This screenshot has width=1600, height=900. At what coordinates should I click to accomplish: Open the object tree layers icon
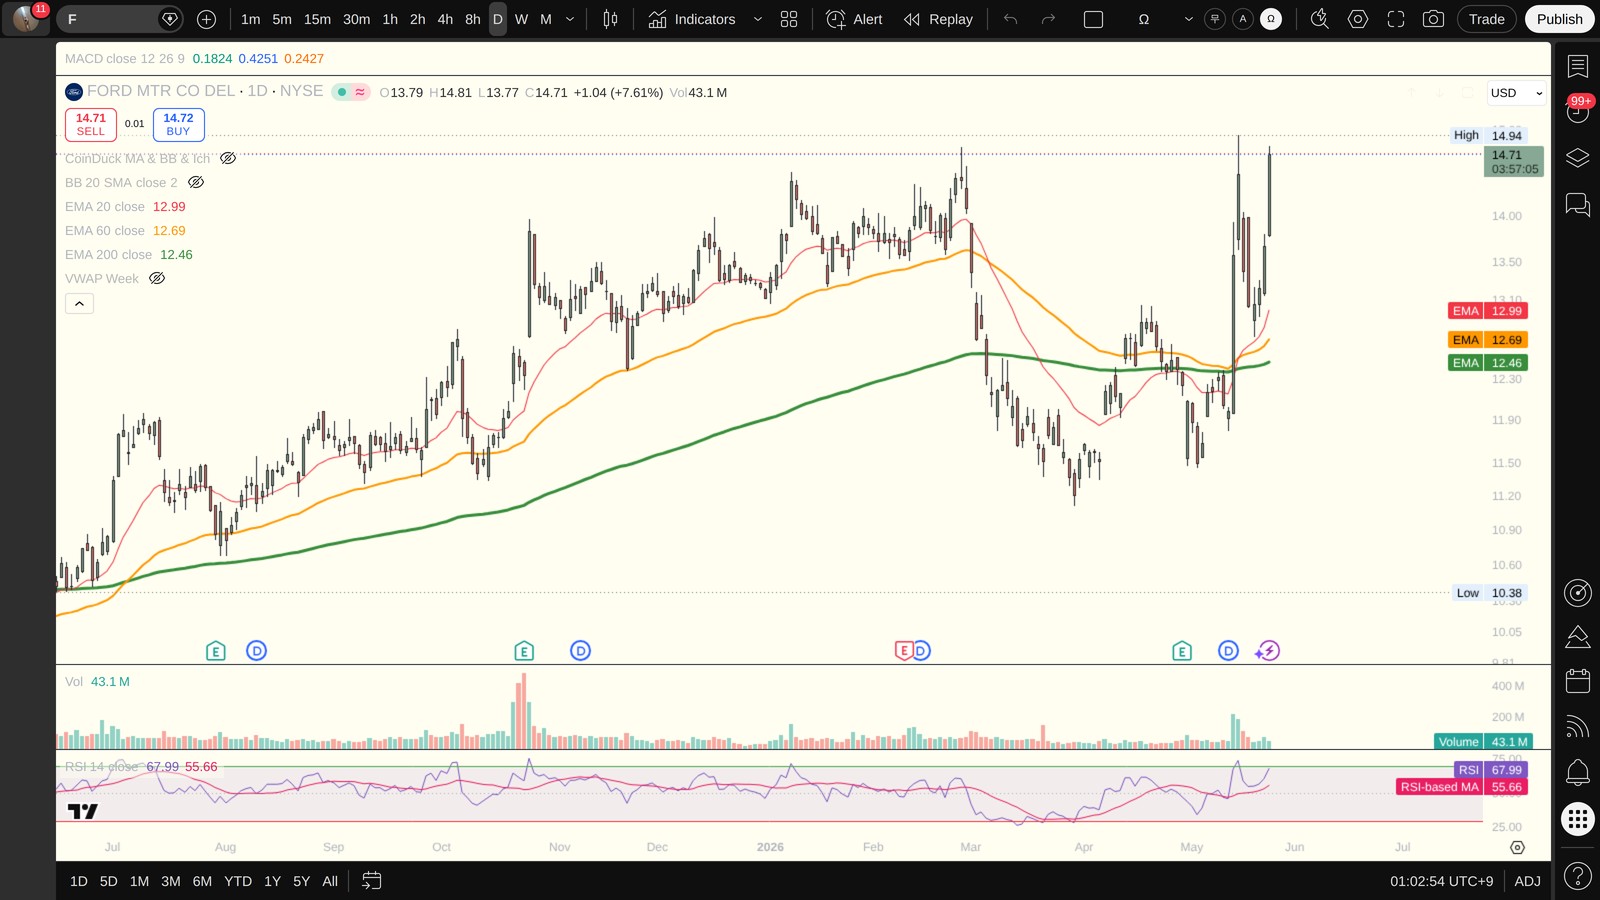(1578, 158)
